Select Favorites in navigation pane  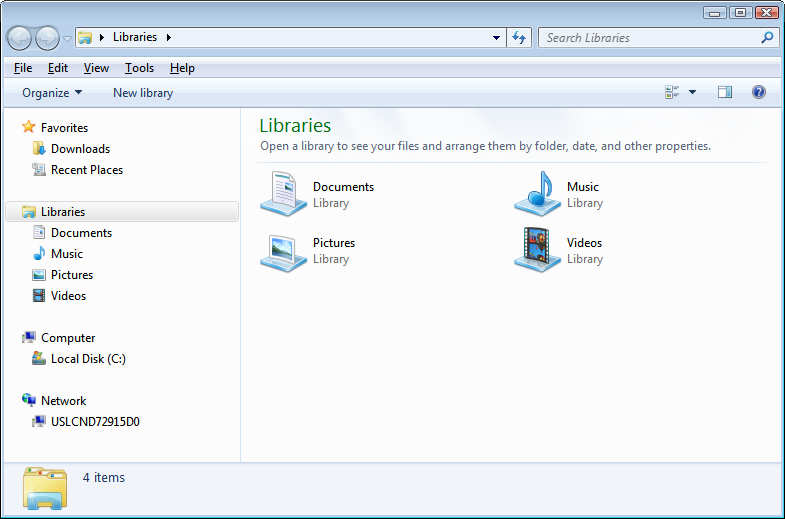(65, 128)
